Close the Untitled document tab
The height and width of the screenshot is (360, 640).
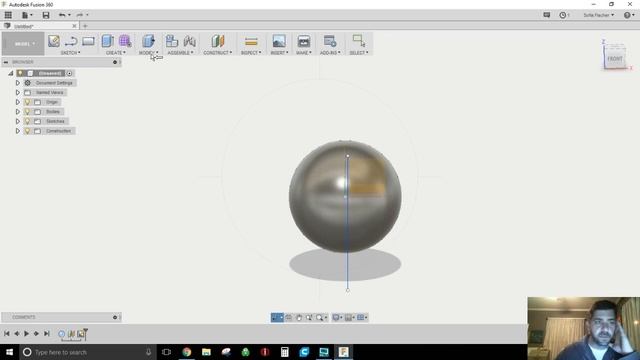point(74,26)
